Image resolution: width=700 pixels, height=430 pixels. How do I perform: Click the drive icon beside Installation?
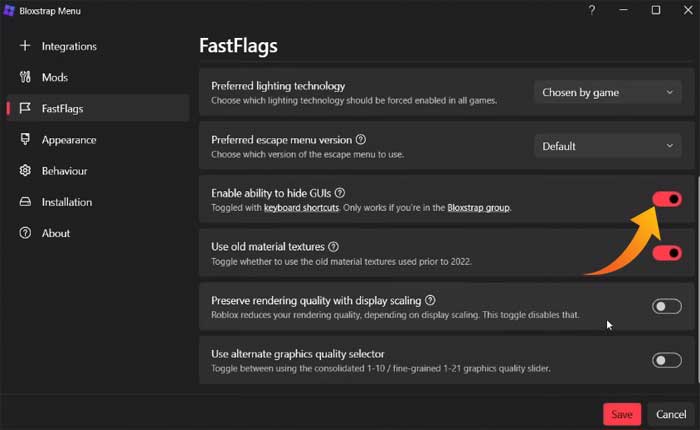click(x=25, y=202)
